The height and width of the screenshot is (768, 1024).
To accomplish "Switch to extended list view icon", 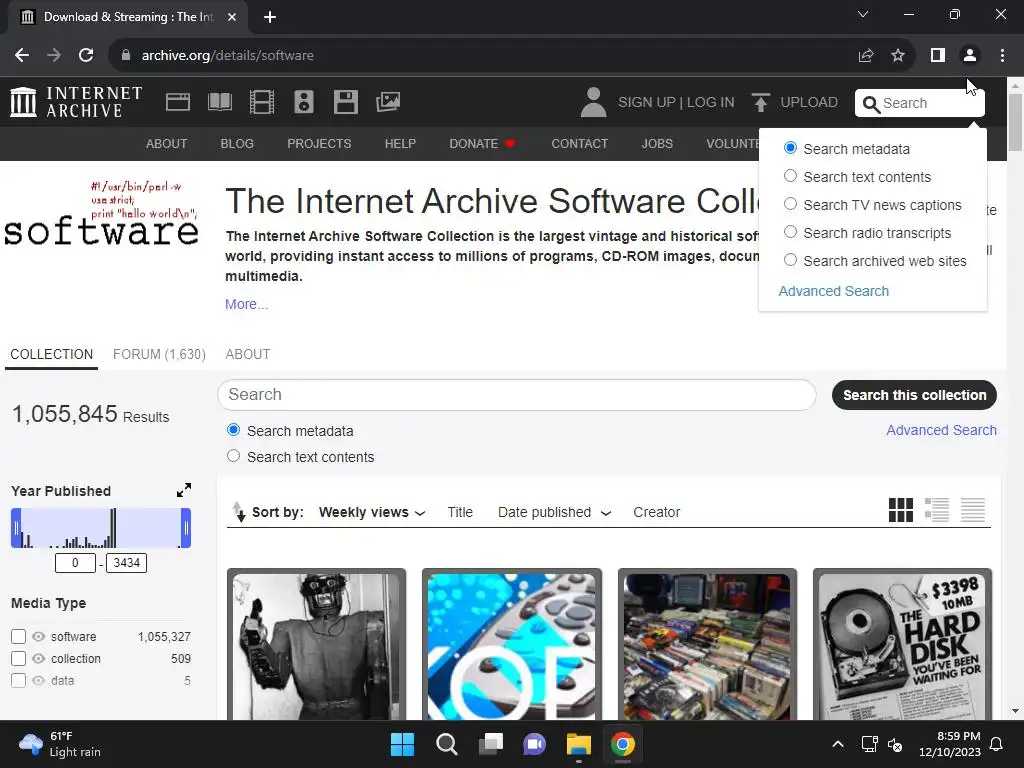I will click(936, 510).
